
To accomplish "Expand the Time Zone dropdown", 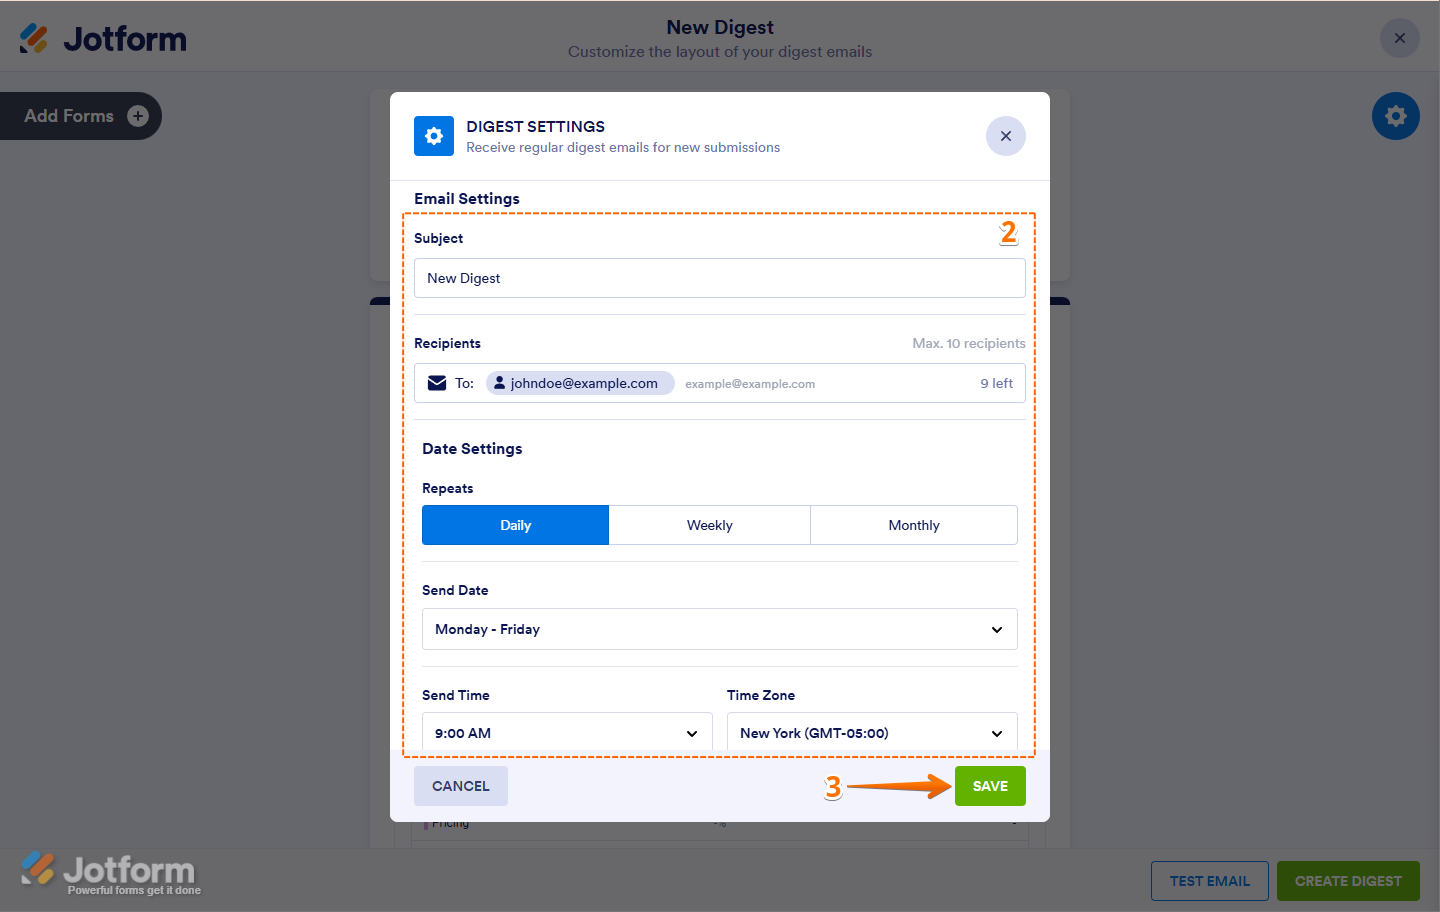I will coord(871,733).
